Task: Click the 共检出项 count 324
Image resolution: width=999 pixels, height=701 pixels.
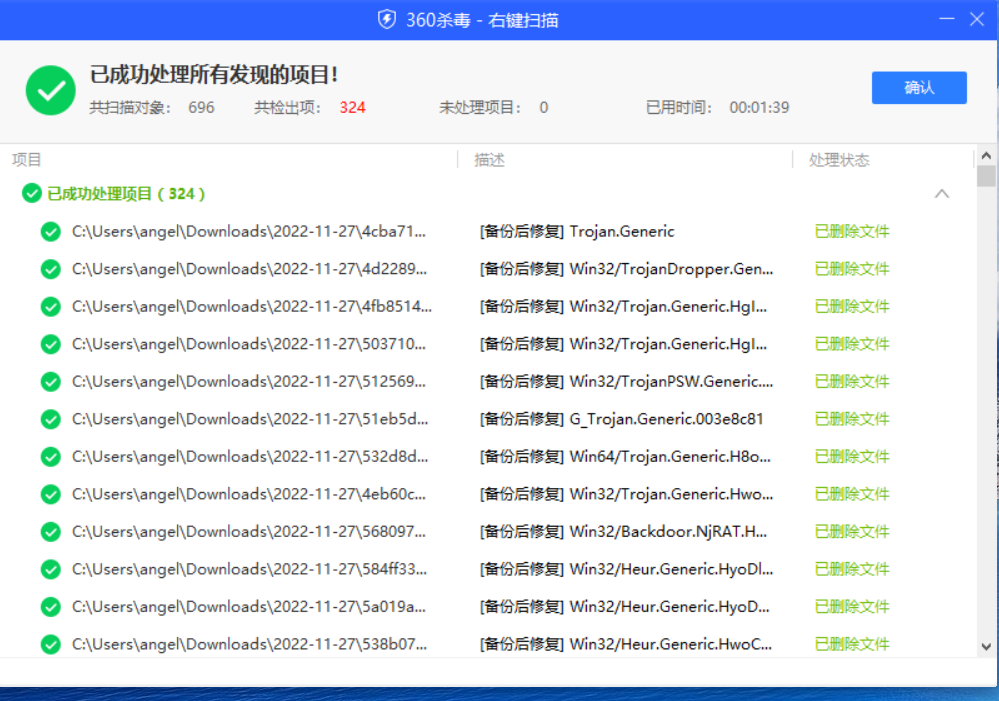Action: [352, 108]
